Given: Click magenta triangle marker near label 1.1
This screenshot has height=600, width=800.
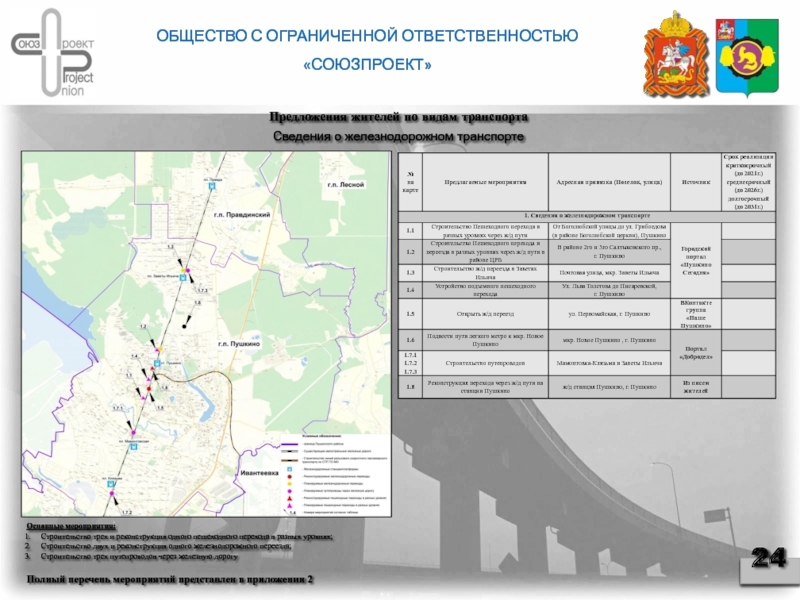Looking at the screenshot, I should [143, 397].
